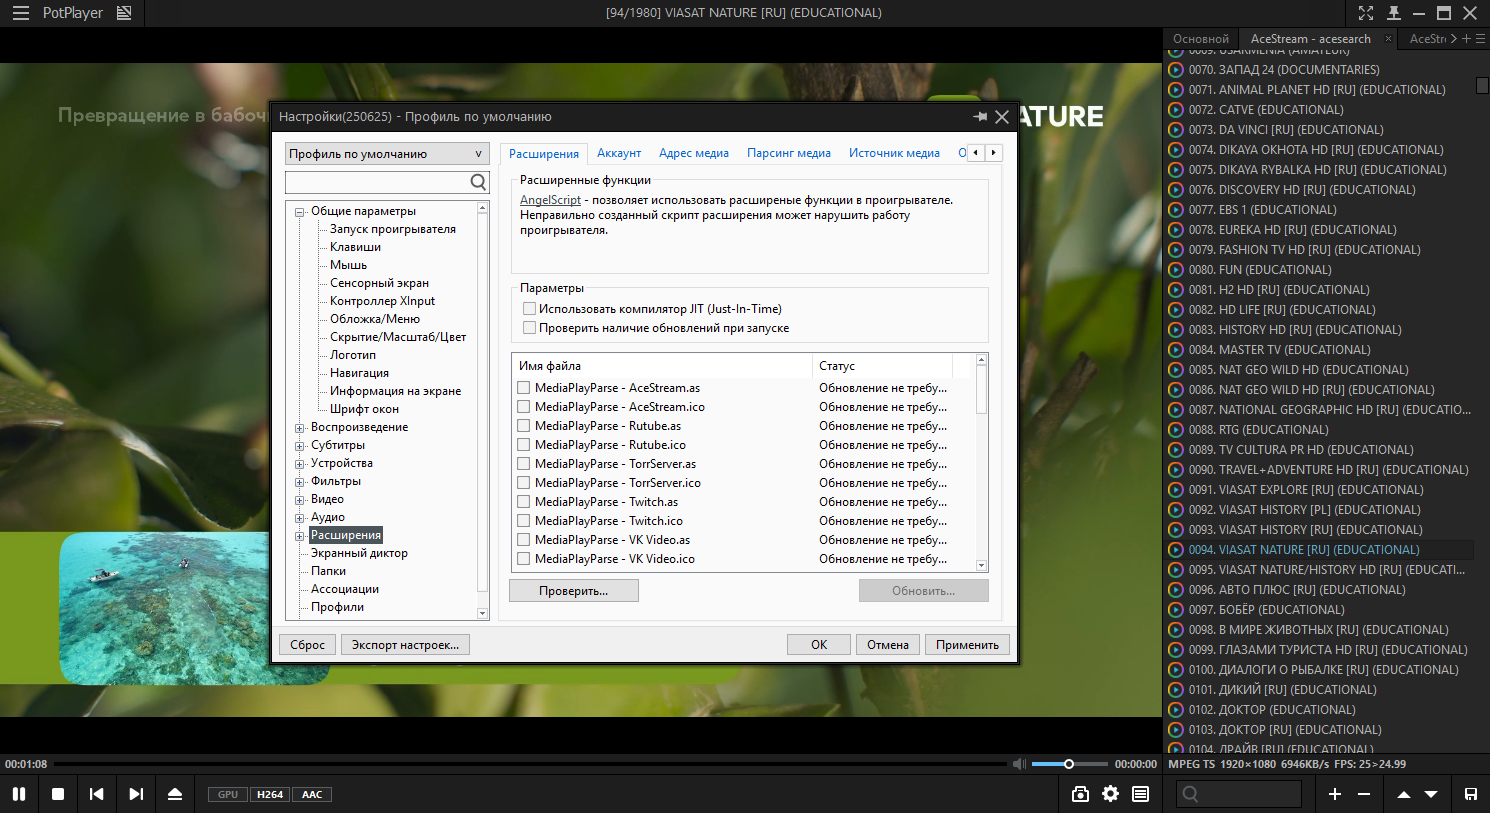Remove an item with the playlist minus icon

pos(1364,794)
